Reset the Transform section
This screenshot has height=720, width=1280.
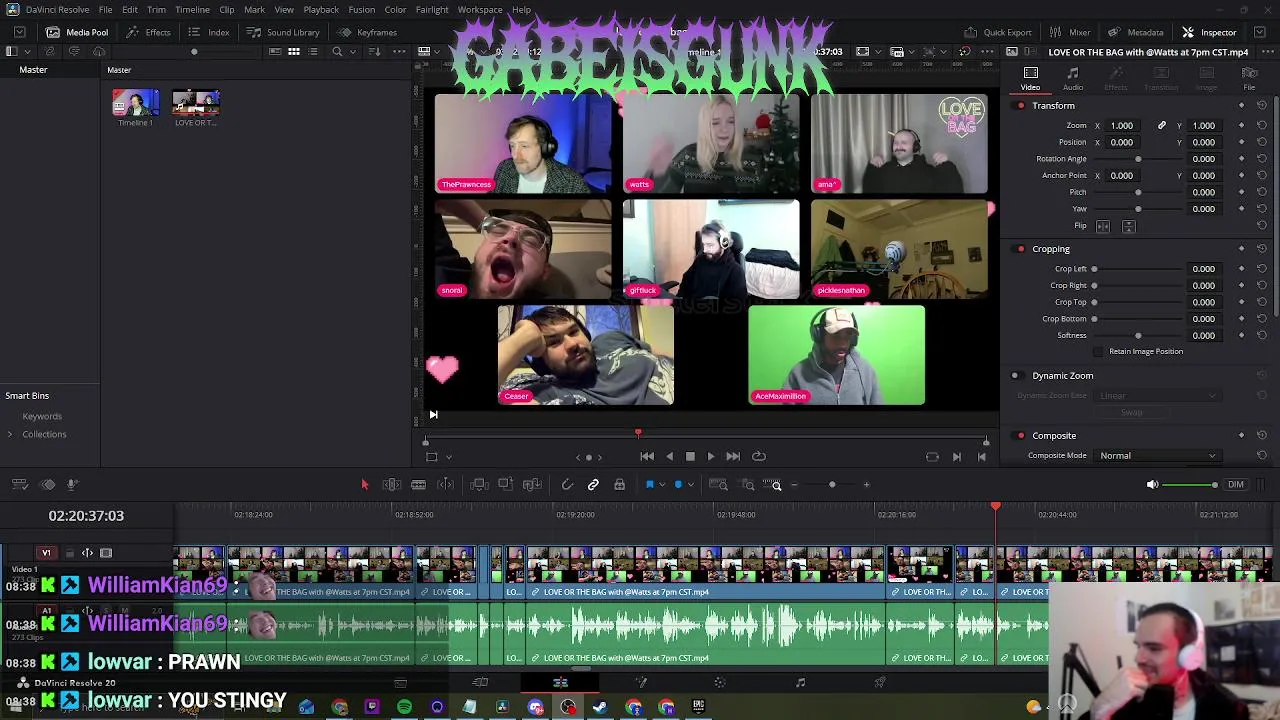(x=1261, y=106)
